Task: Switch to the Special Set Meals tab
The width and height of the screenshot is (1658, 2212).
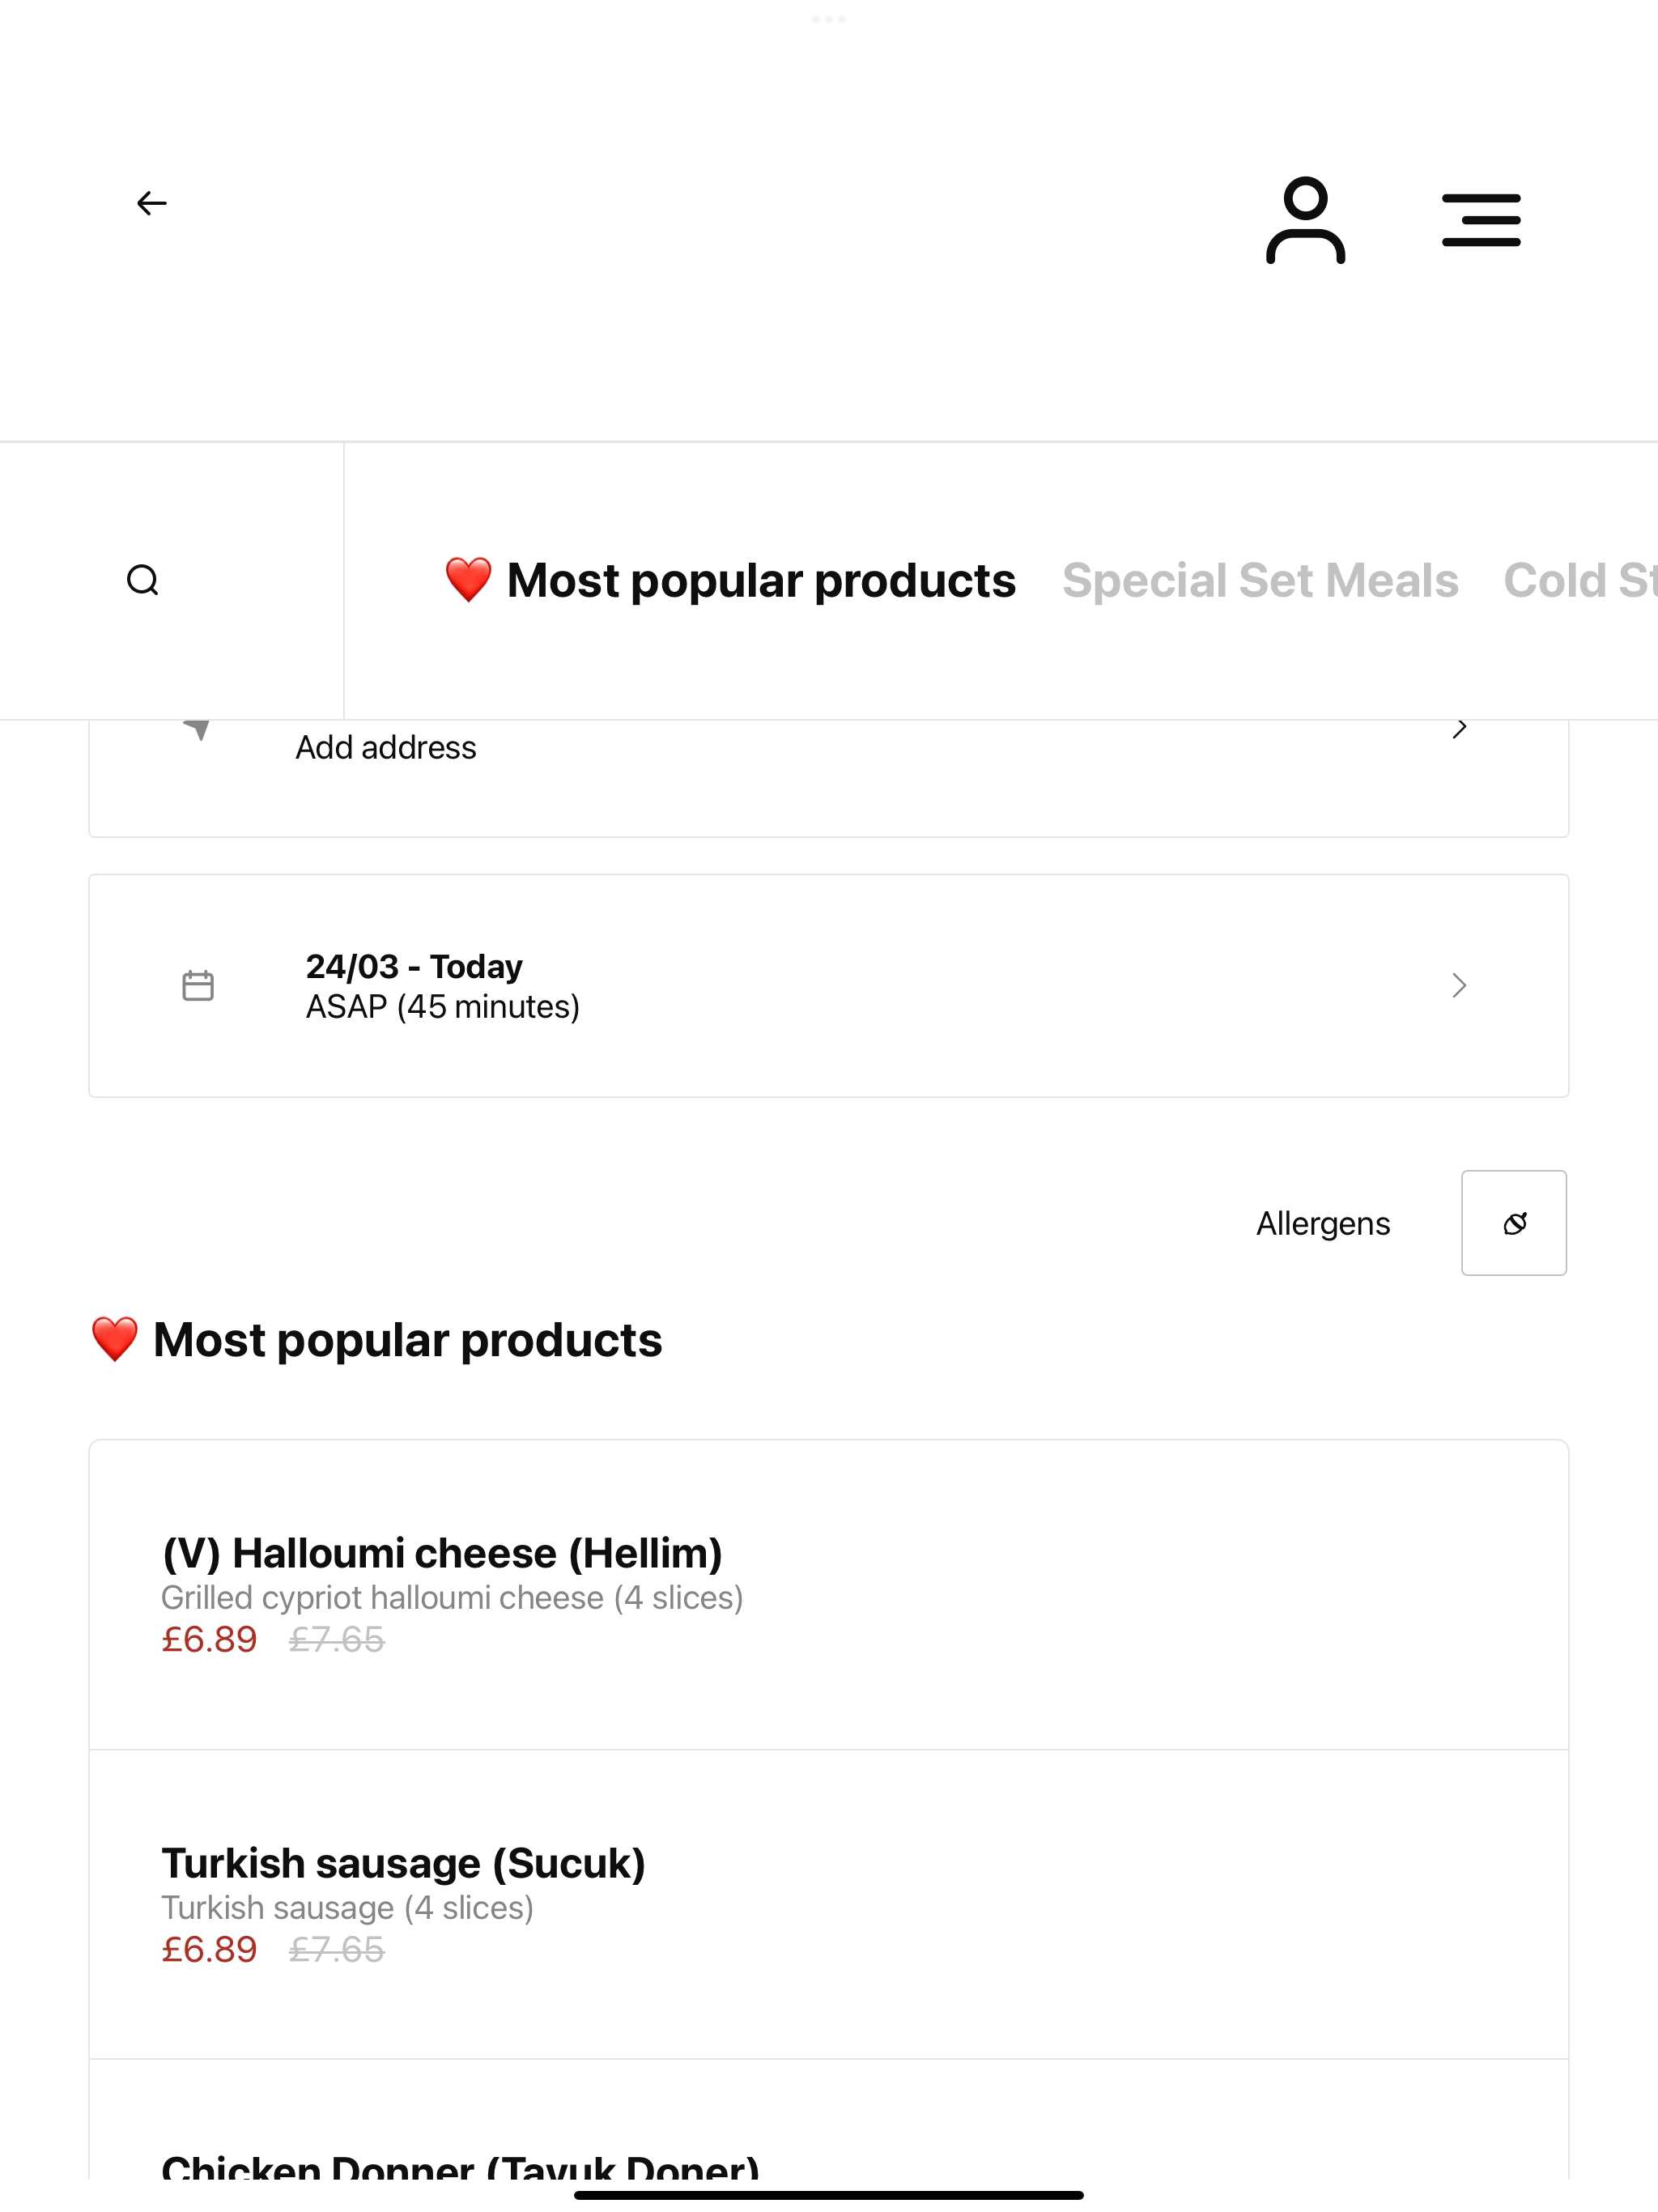Action: click(1260, 580)
